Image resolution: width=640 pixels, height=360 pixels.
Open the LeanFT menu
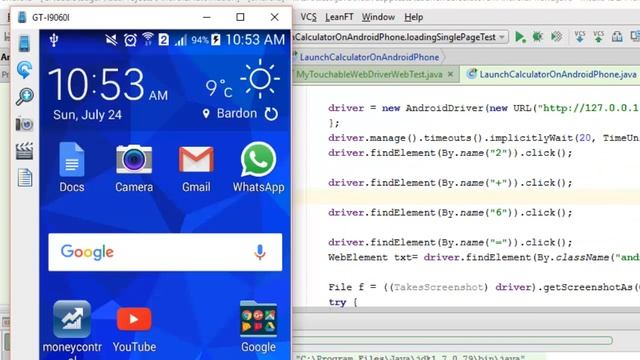(339, 17)
